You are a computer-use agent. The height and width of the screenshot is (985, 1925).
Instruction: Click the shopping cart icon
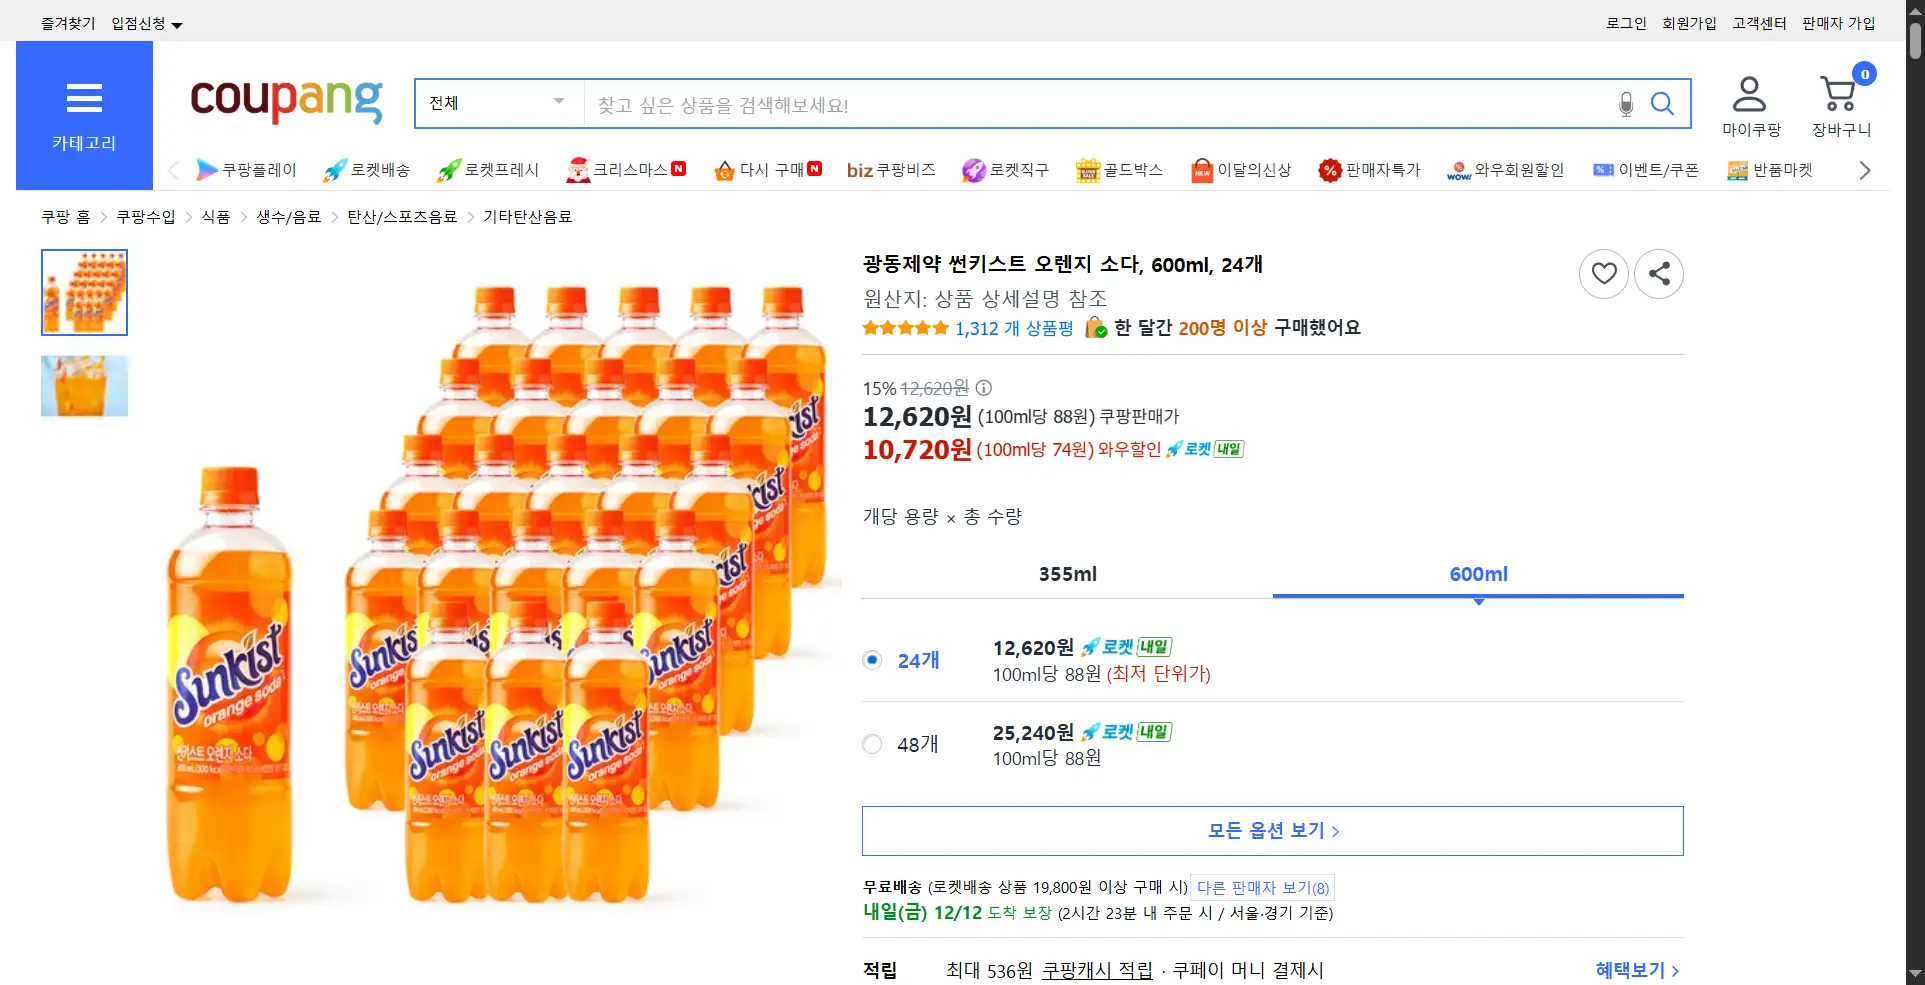point(1839,96)
